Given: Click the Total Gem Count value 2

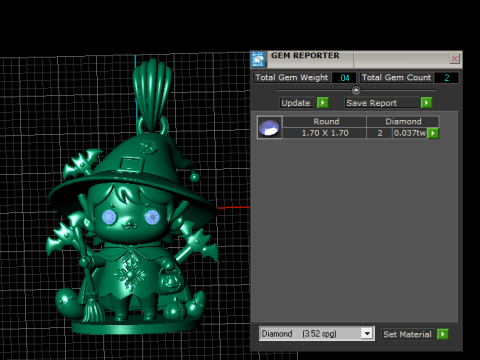Looking at the screenshot, I should coord(447,78).
